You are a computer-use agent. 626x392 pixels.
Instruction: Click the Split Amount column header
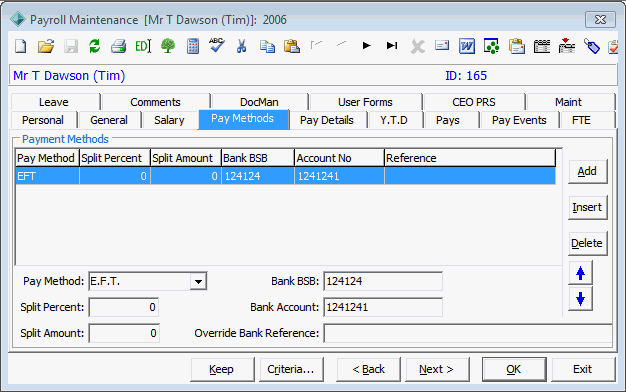click(186, 158)
